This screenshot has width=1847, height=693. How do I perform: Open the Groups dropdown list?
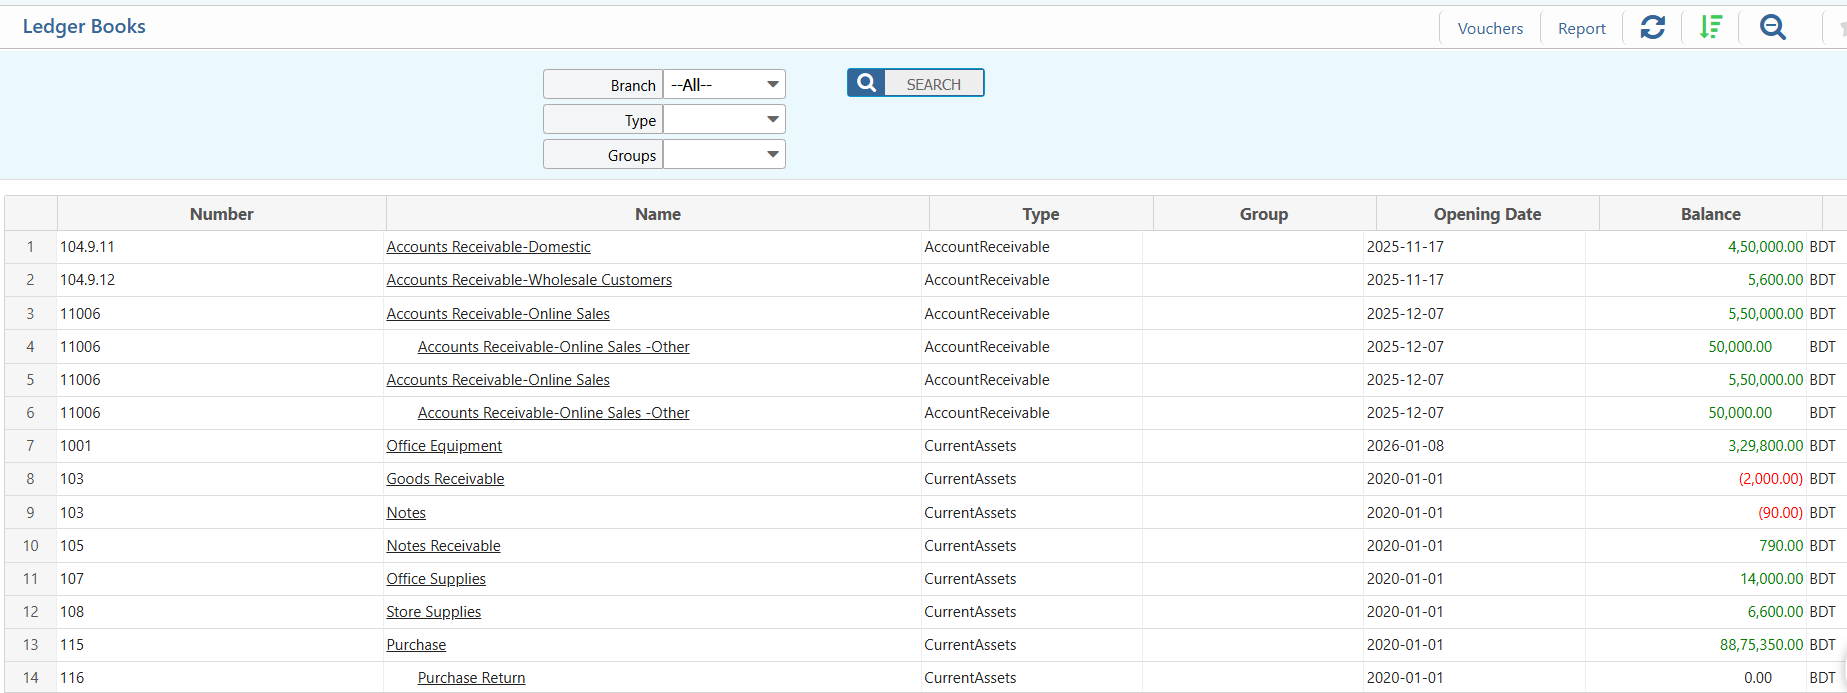[x=724, y=155]
